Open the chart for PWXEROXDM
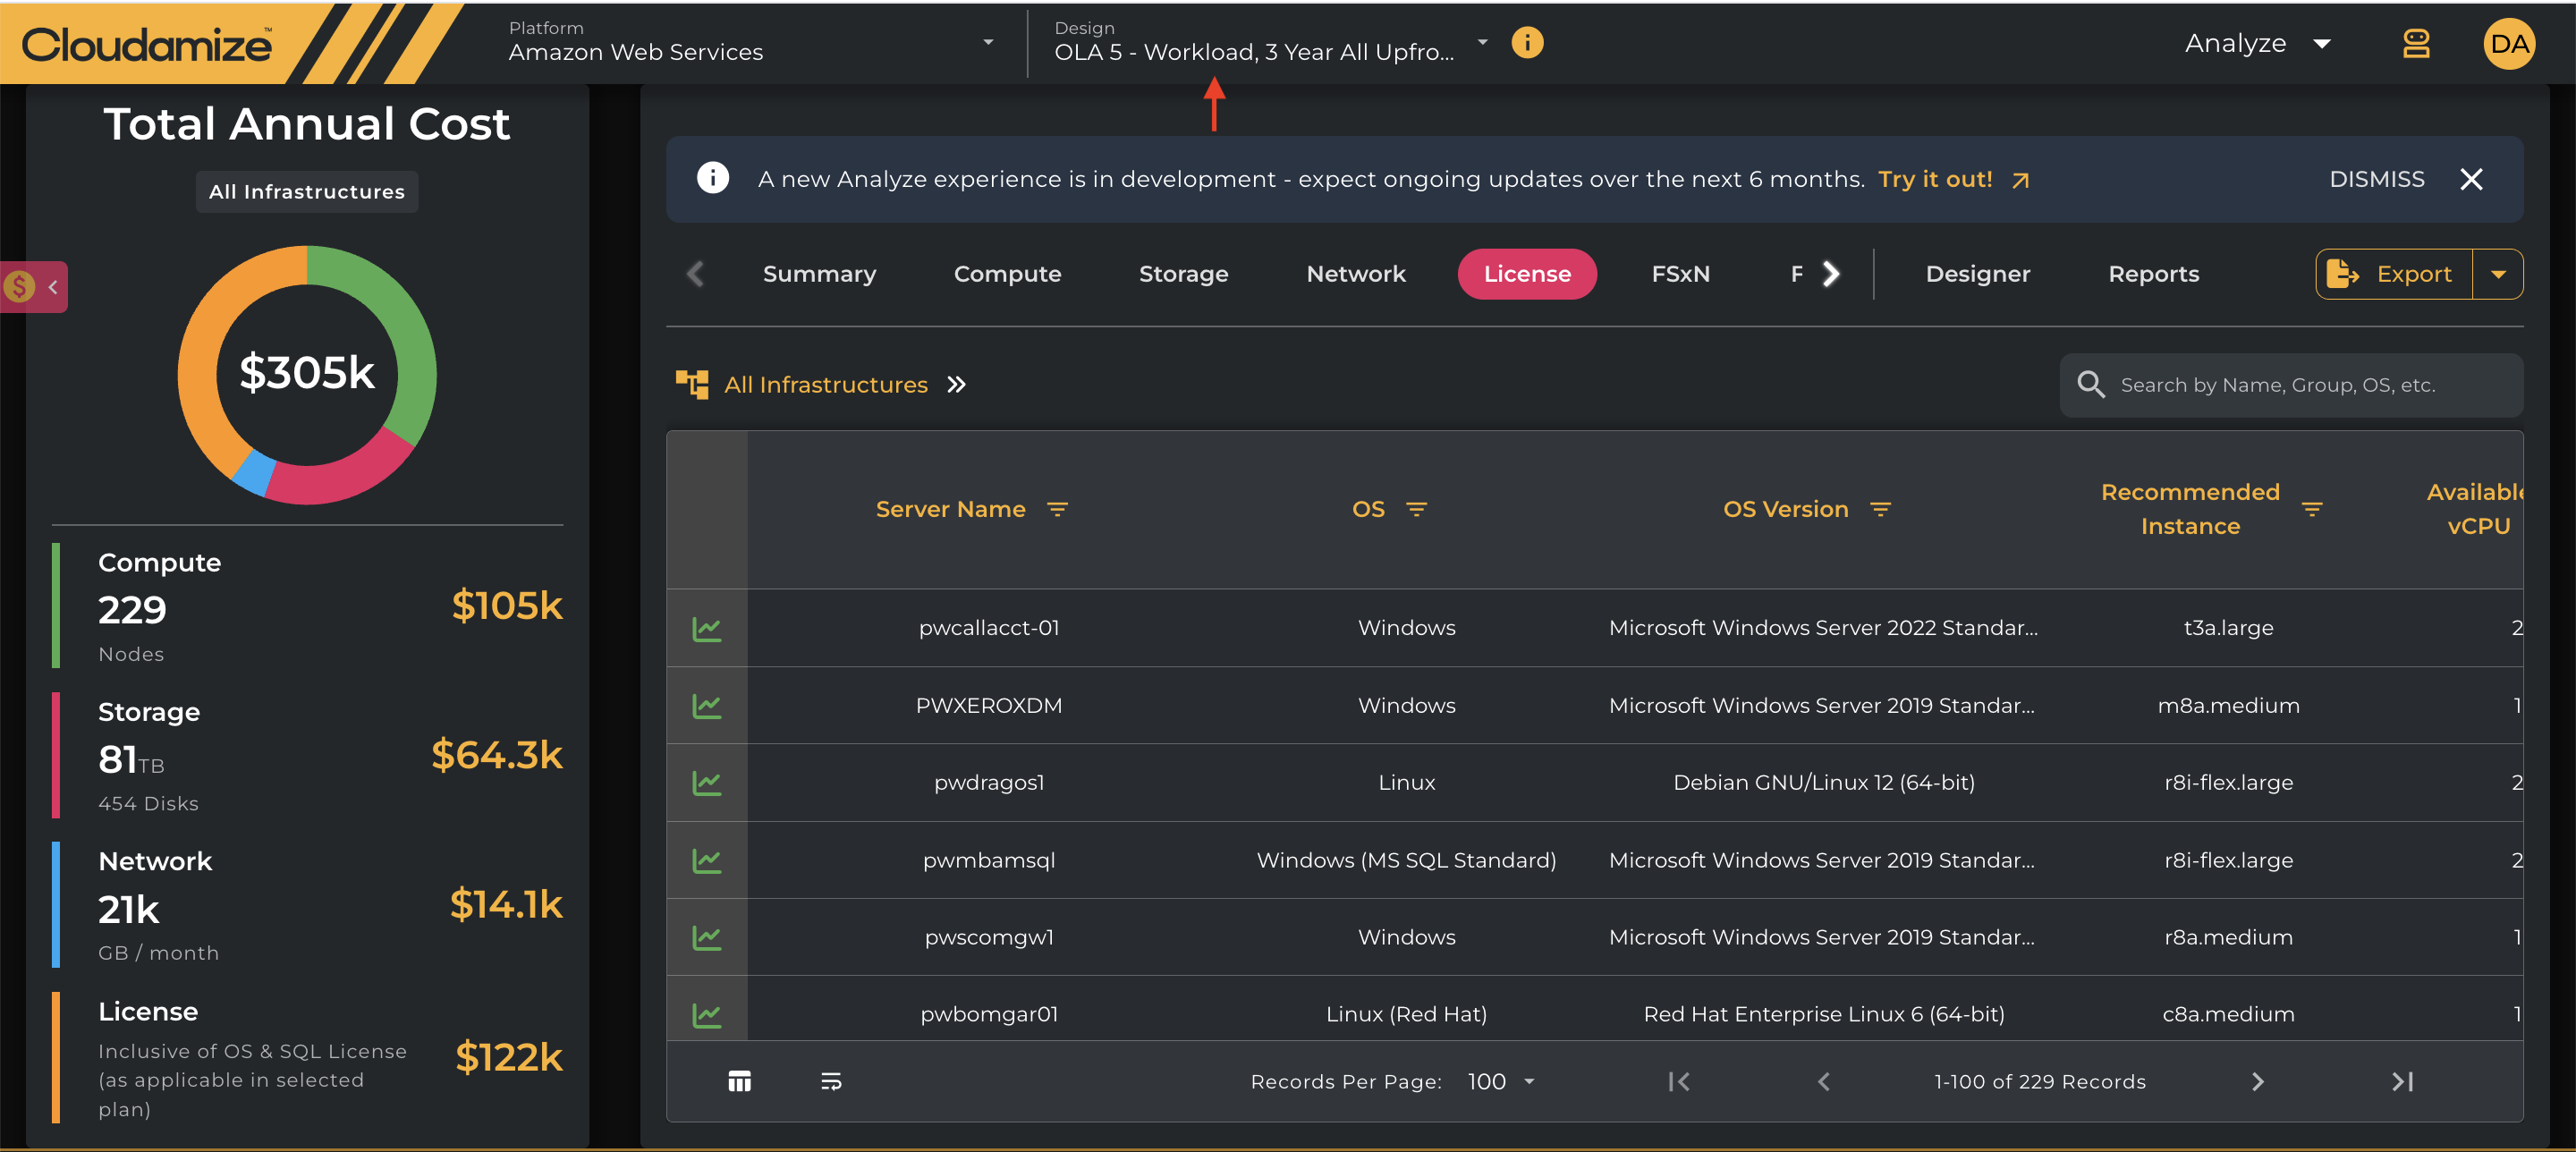This screenshot has width=2576, height=1152. coord(706,705)
